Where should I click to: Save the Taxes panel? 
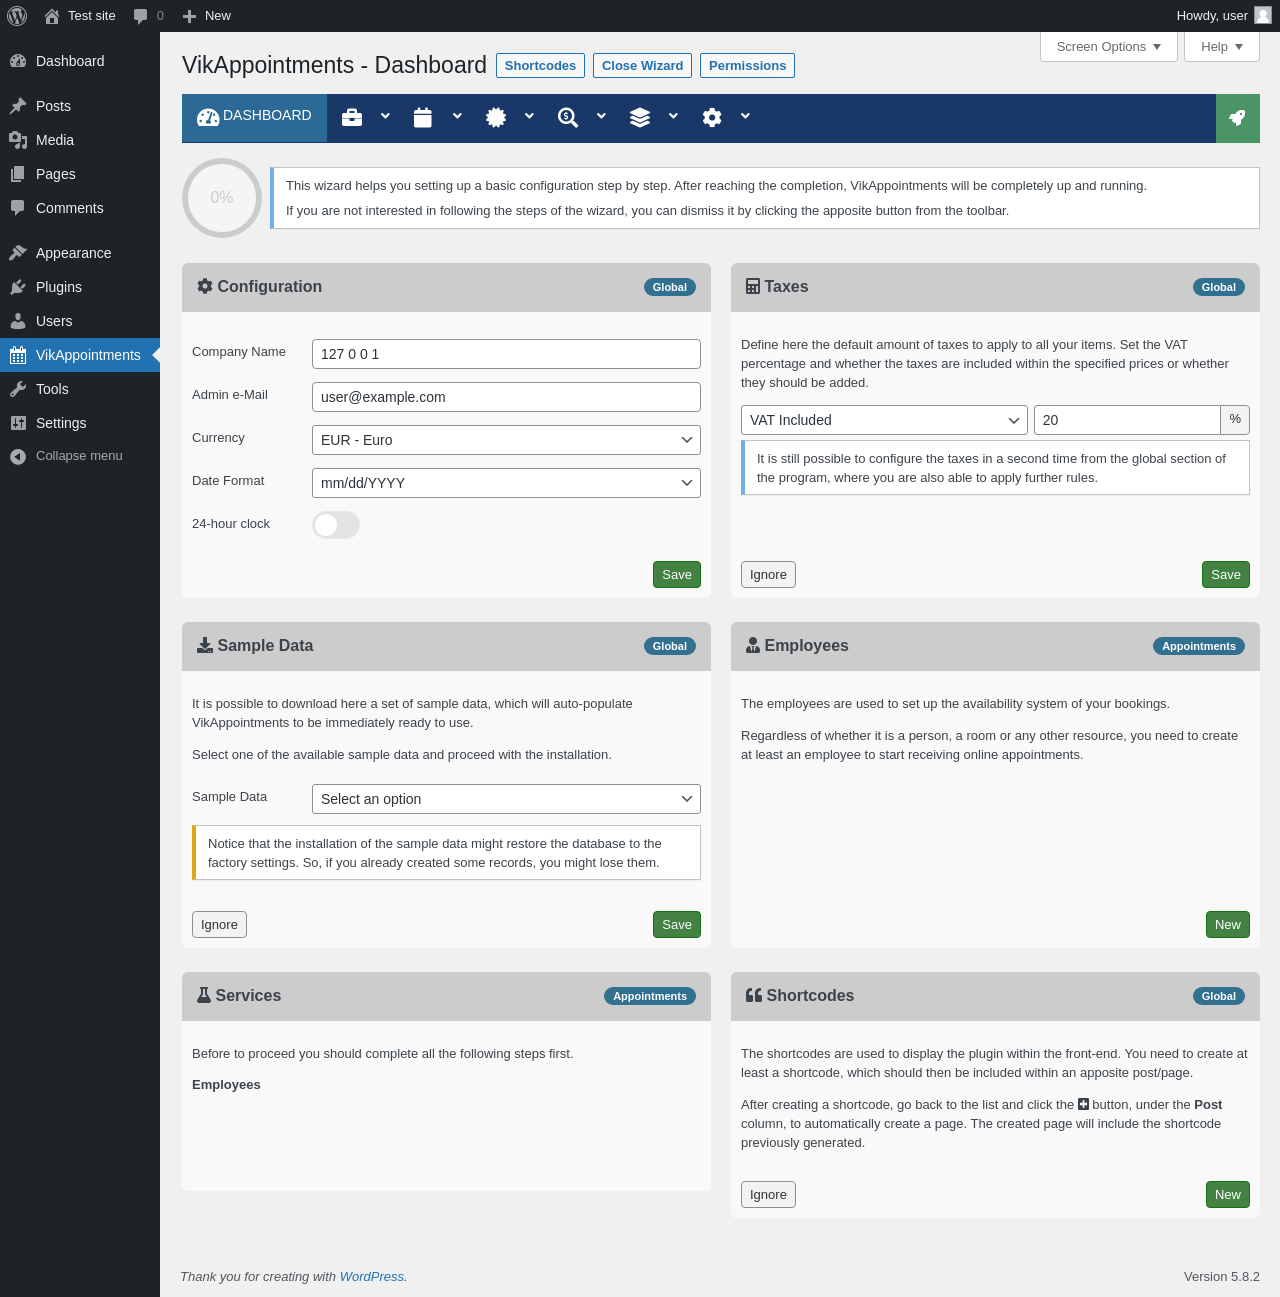[x=1226, y=575]
